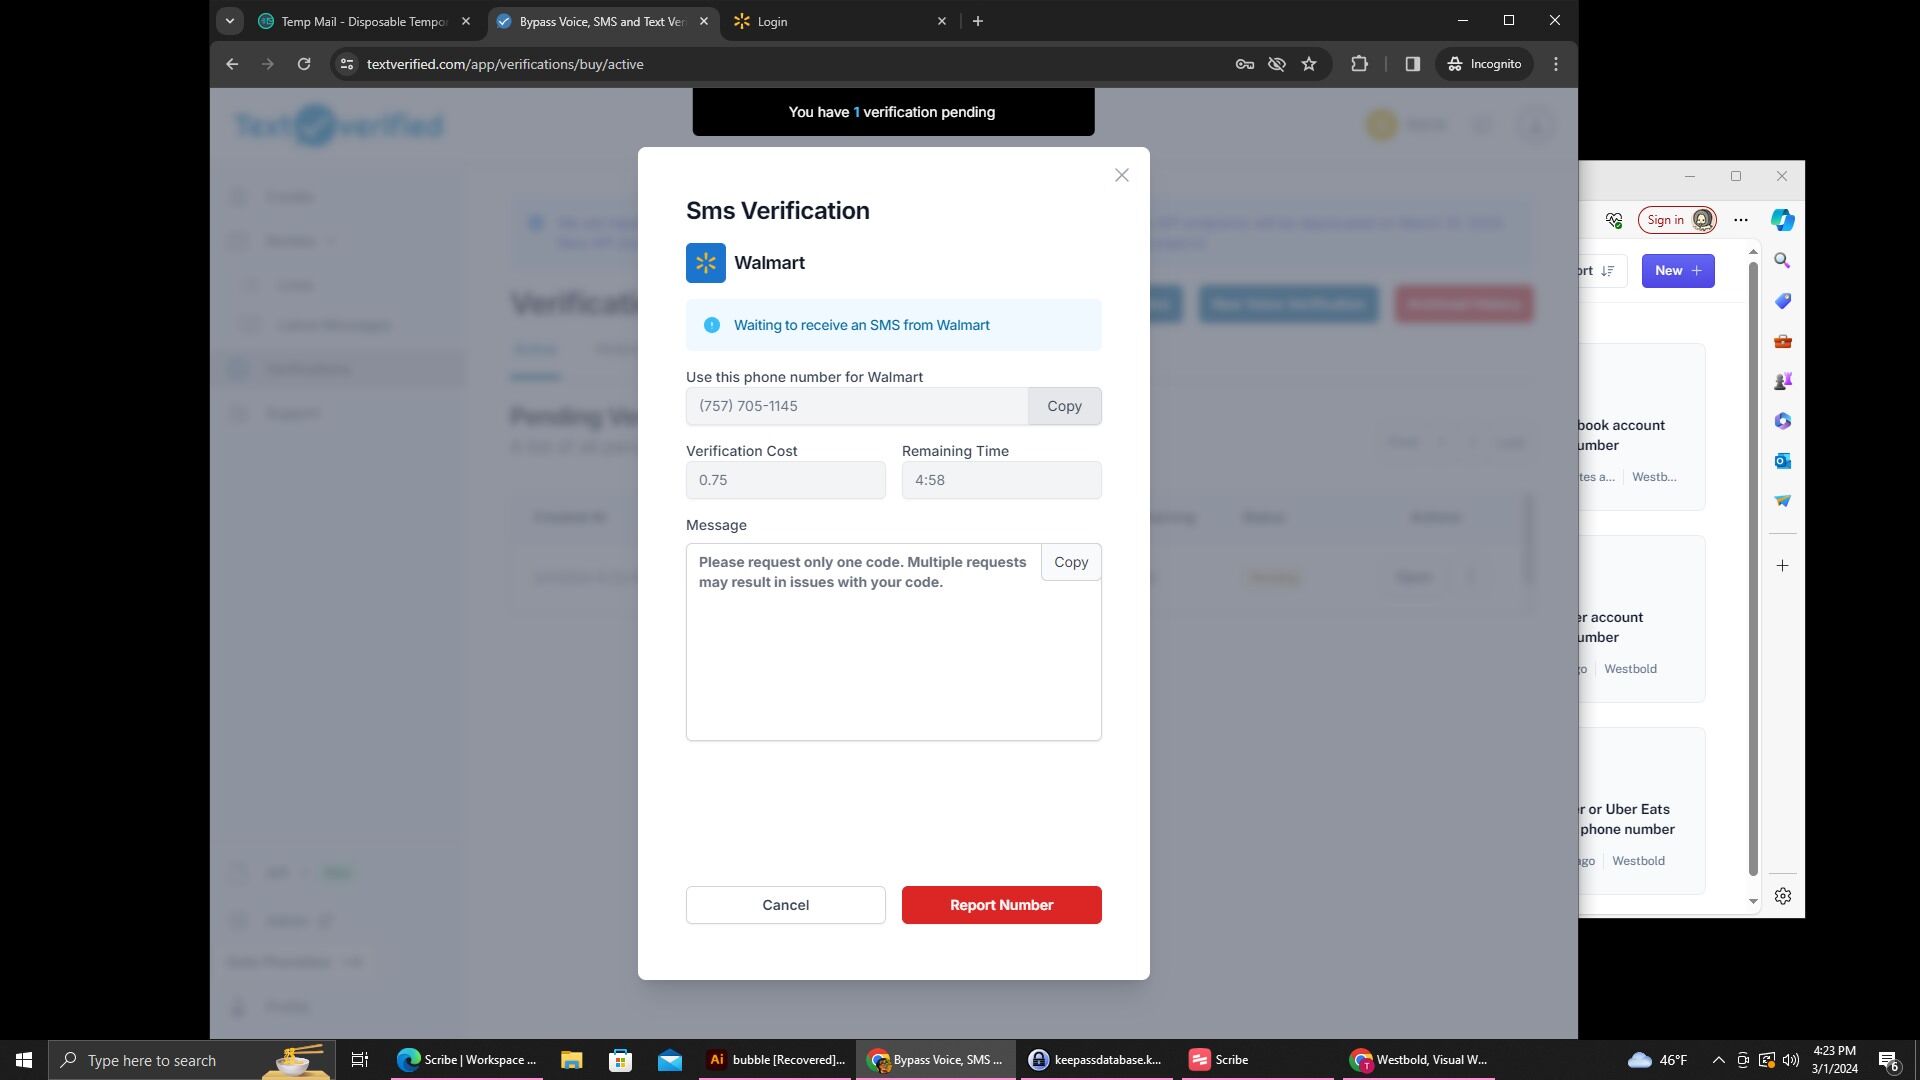Copy the received message text

point(1071,562)
